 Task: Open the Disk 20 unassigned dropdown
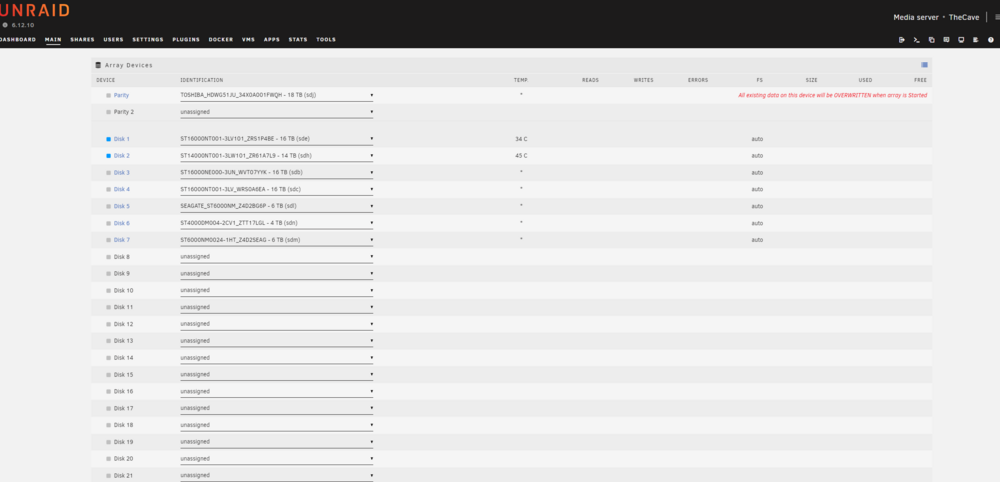(x=277, y=459)
